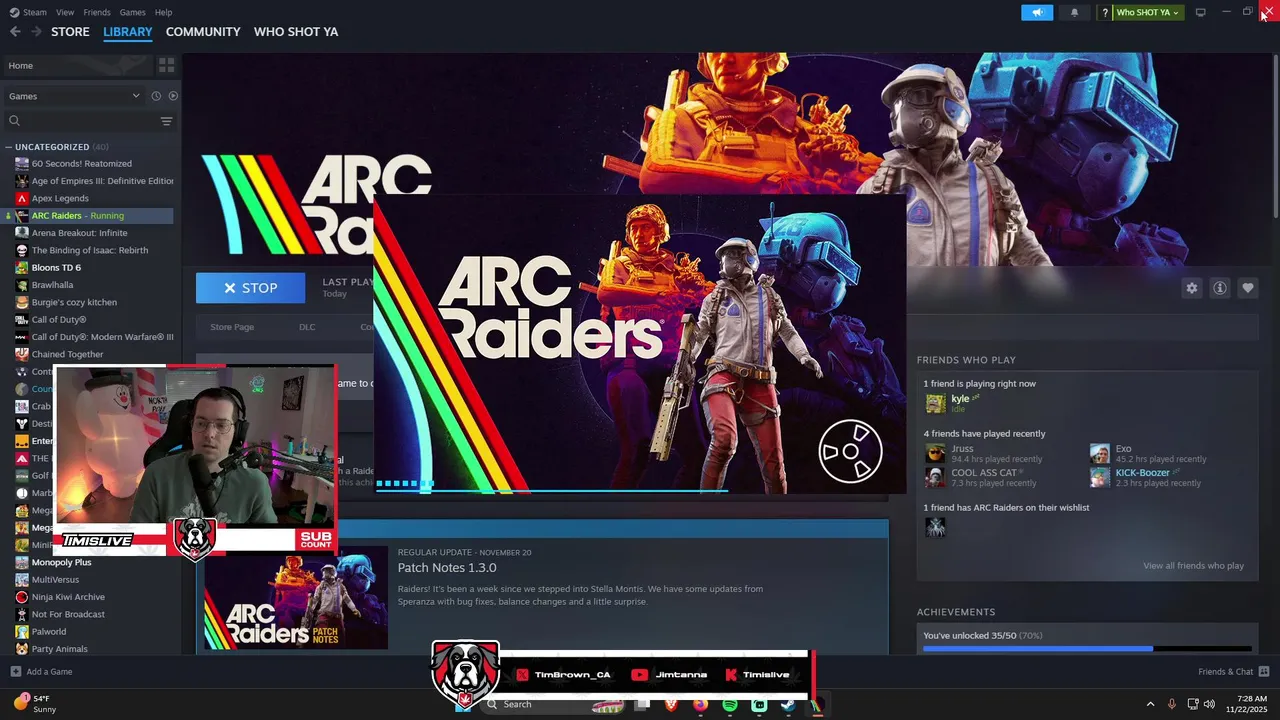
Task: Open the Friends menu
Action: [97, 12]
